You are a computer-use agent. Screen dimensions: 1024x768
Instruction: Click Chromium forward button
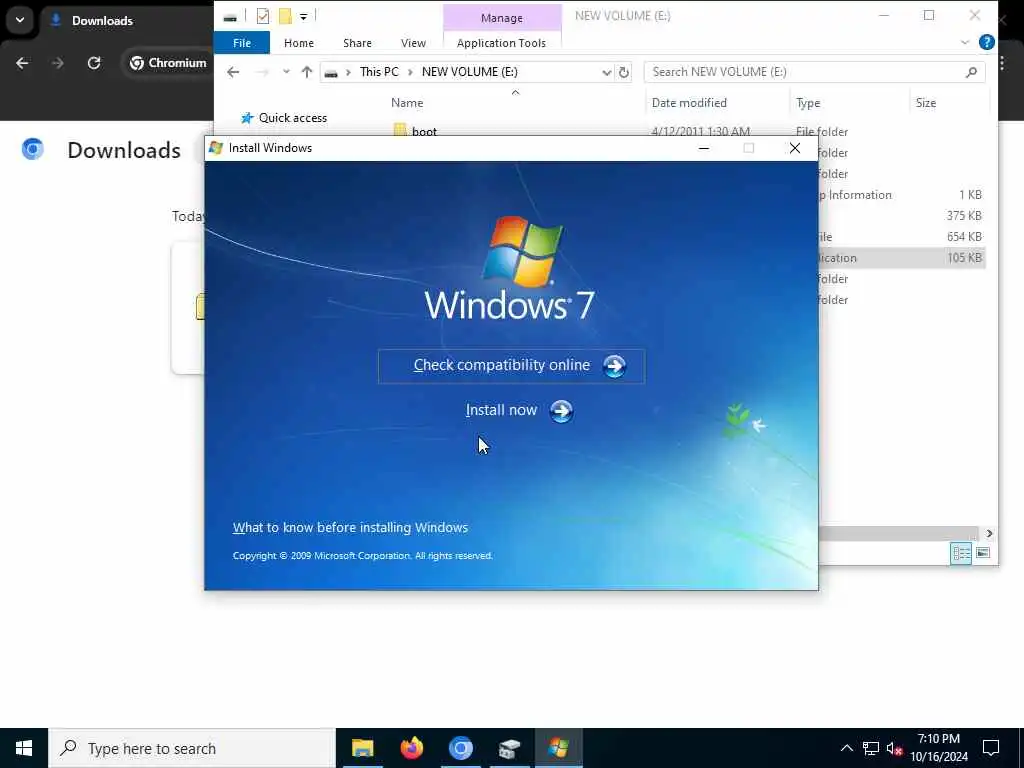(58, 63)
